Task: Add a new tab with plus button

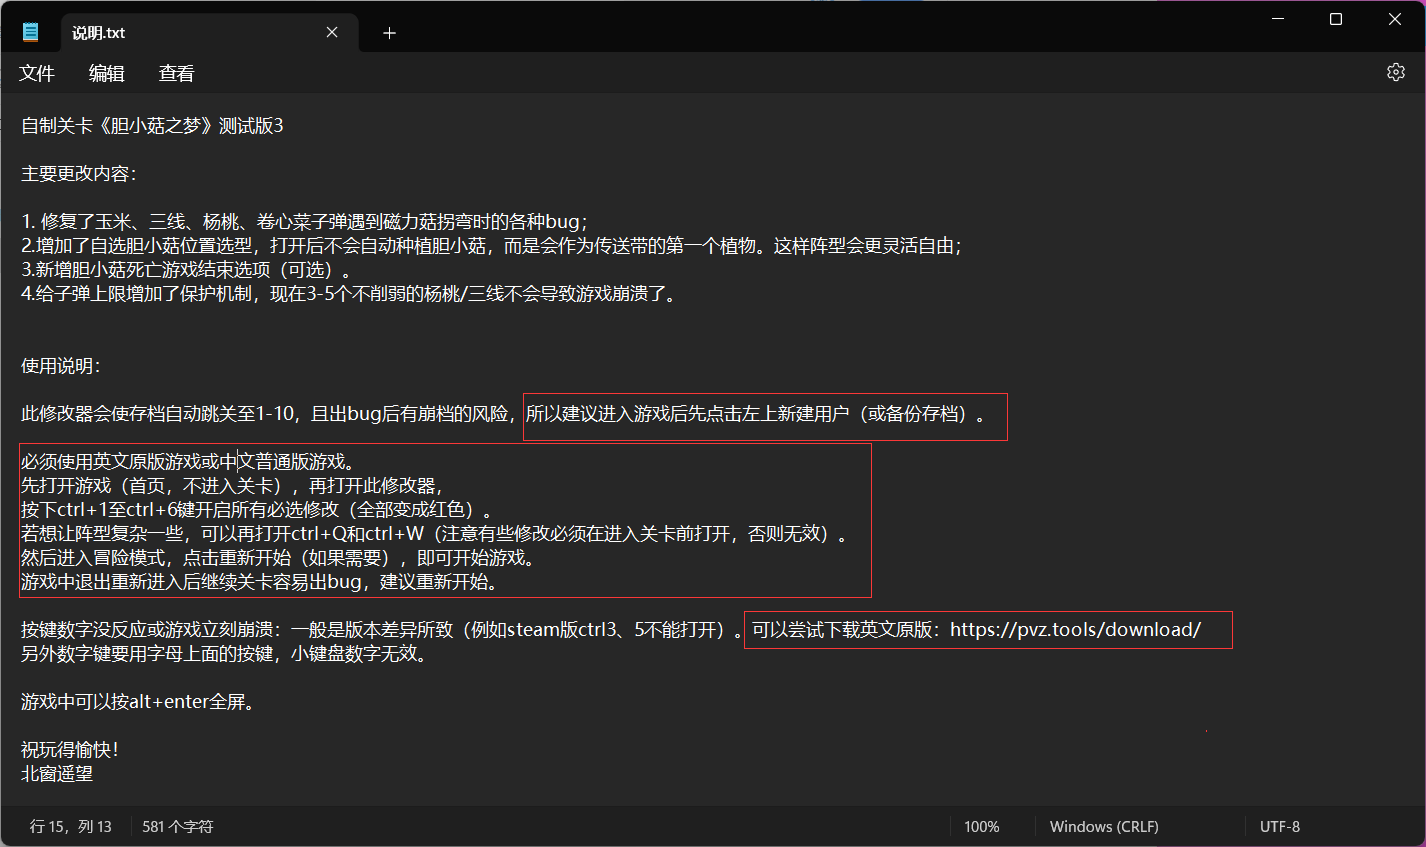Action: click(x=389, y=33)
